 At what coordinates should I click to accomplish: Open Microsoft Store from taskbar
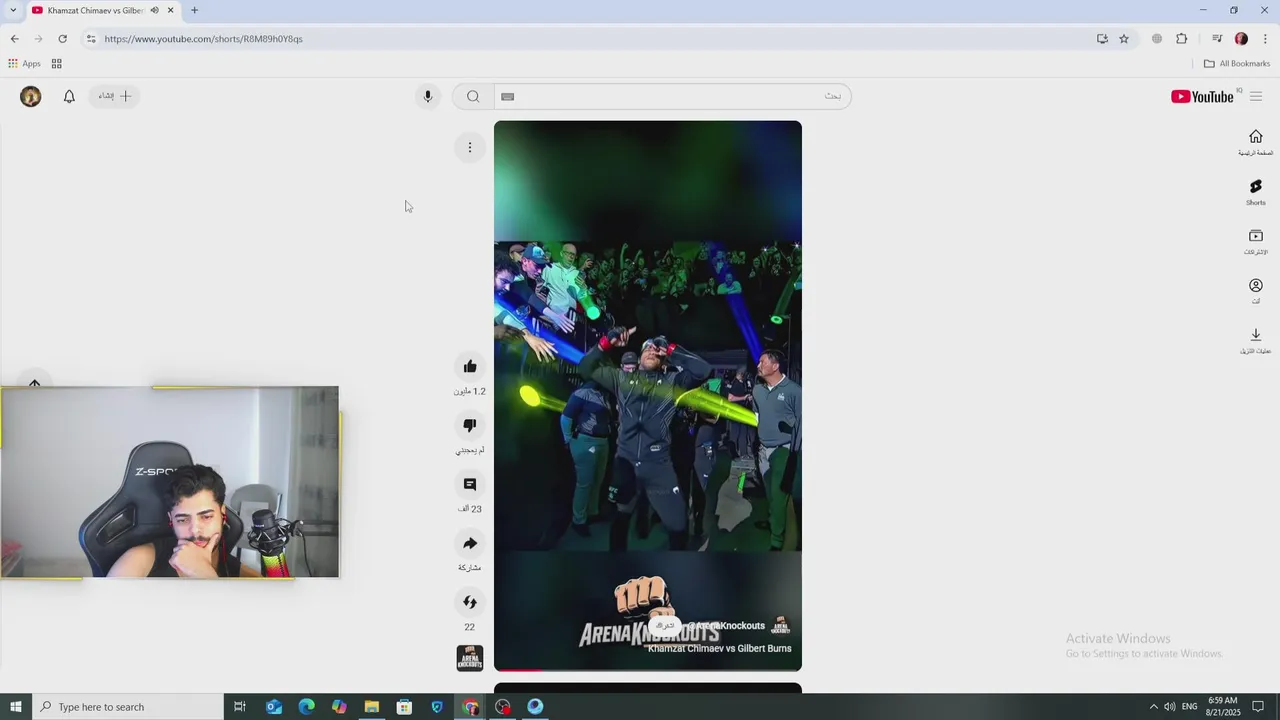[x=404, y=707]
